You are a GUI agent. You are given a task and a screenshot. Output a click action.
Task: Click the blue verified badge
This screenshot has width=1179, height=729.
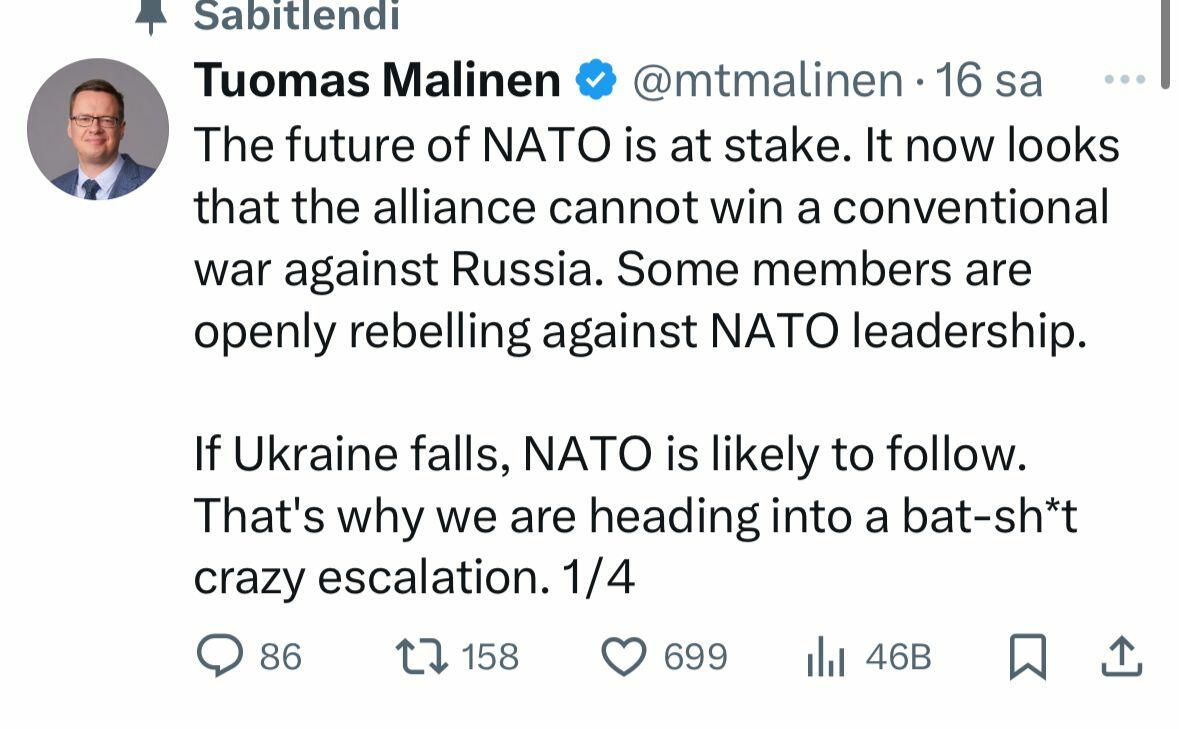click(x=596, y=80)
